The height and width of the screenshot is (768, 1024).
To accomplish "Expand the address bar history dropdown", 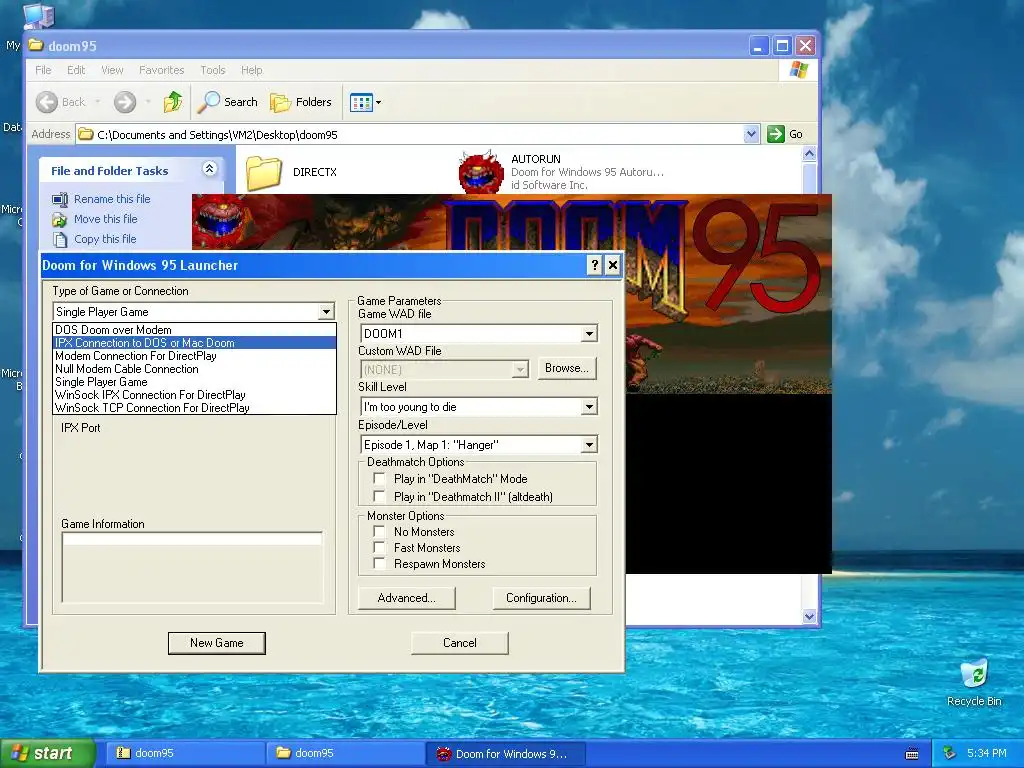I will 751,134.
